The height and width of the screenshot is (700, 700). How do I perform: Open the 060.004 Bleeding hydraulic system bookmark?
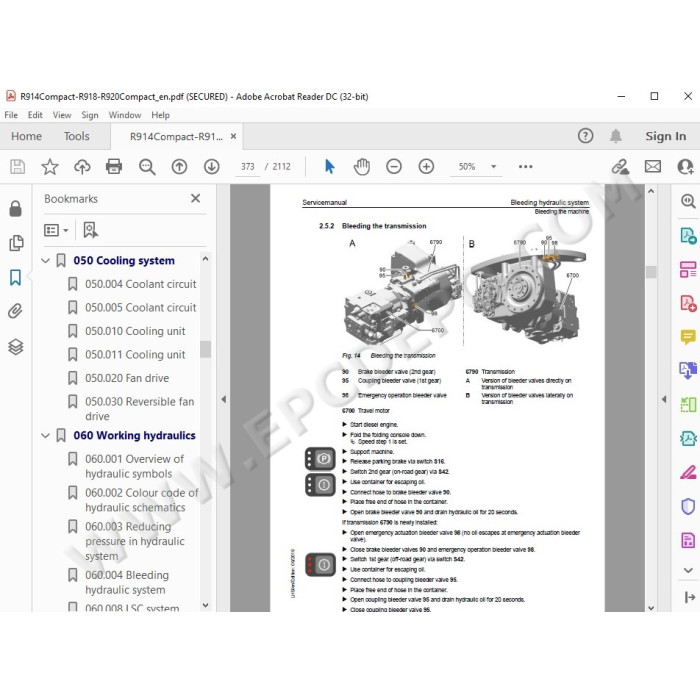[127, 582]
